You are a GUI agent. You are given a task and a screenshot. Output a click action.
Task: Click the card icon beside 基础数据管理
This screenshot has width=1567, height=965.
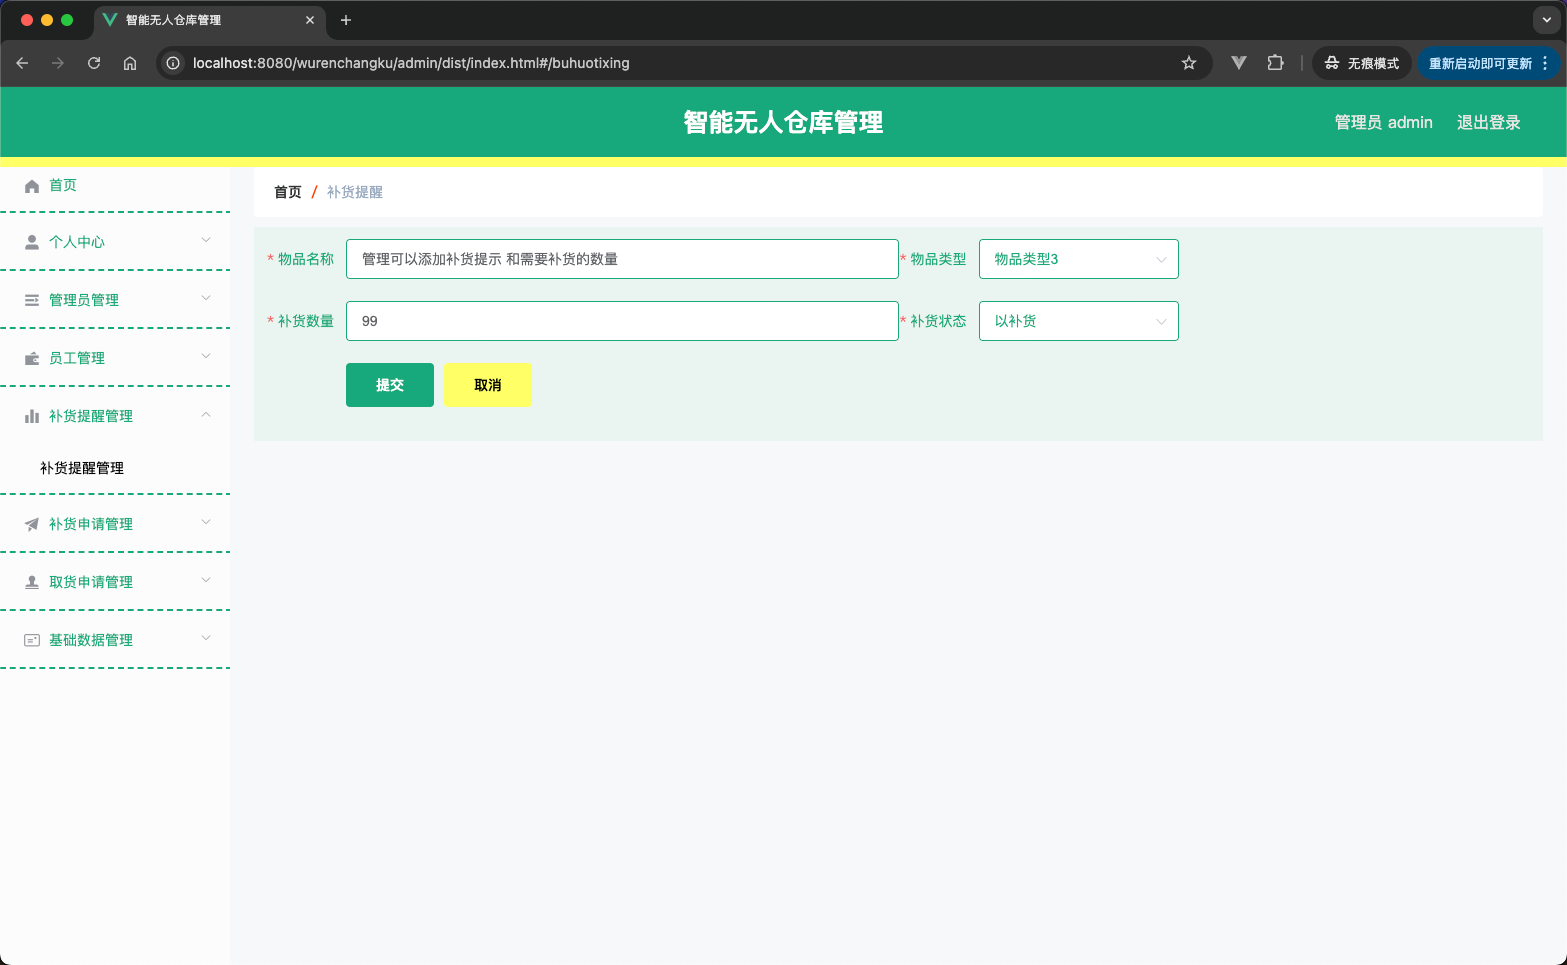pos(32,640)
